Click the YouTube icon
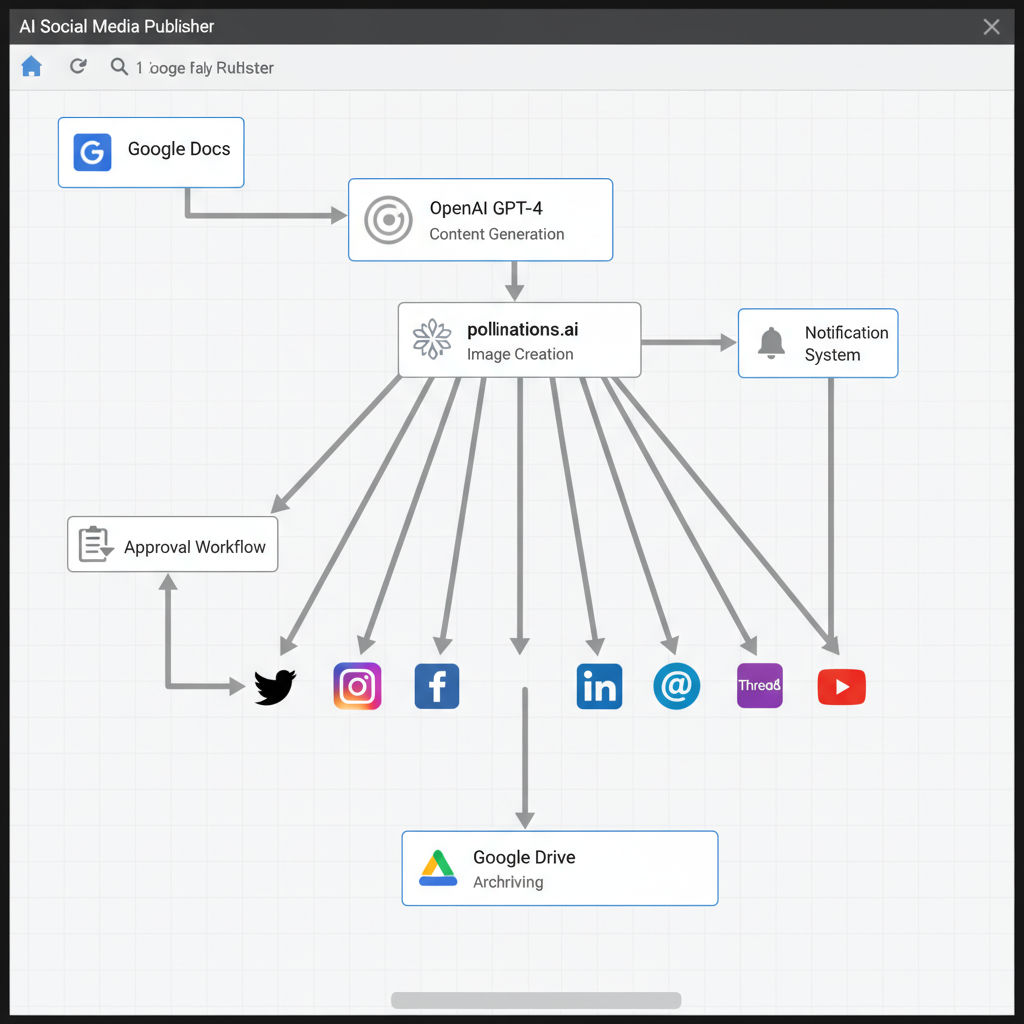Screen dimensions: 1024x1024 (841, 686)
